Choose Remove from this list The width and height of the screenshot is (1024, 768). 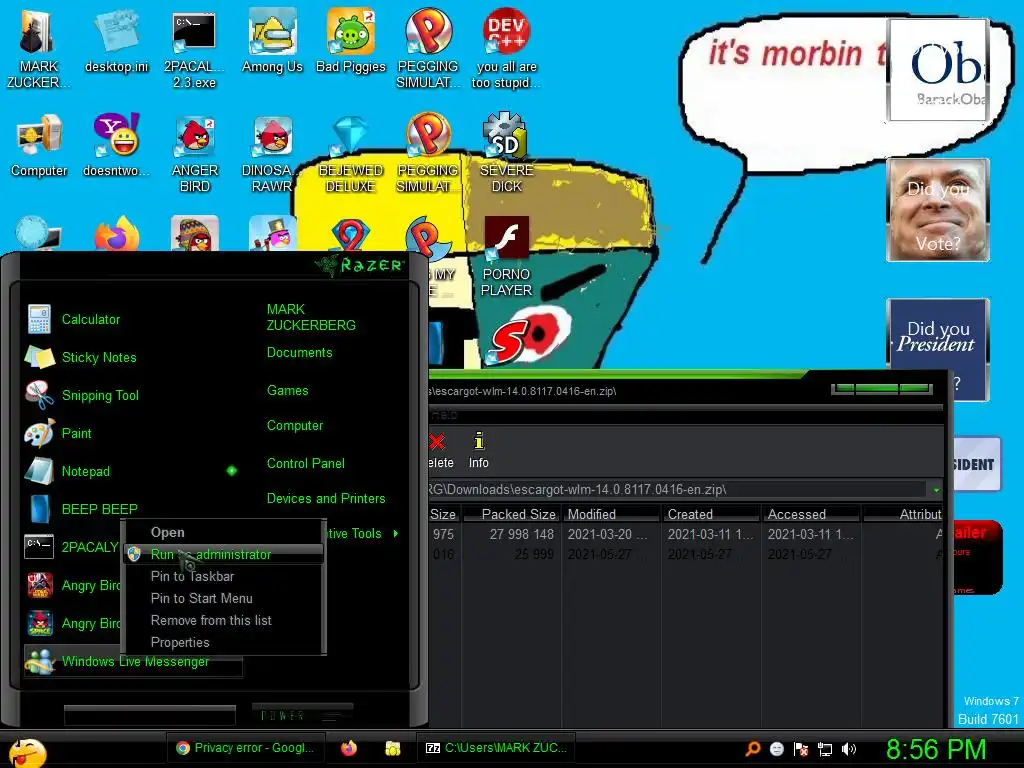[x=223, y=620]
